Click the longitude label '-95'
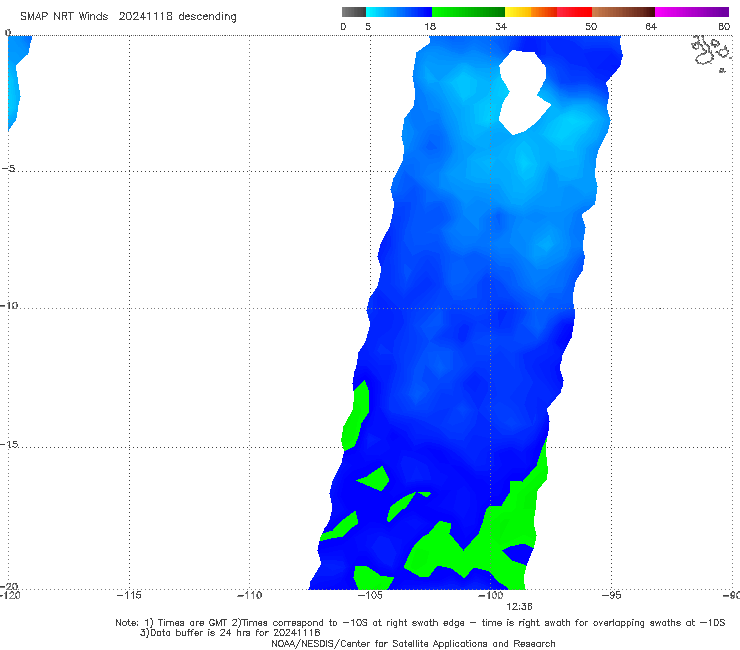This screenshot has height=650, width=740. [x=611, y=595]
